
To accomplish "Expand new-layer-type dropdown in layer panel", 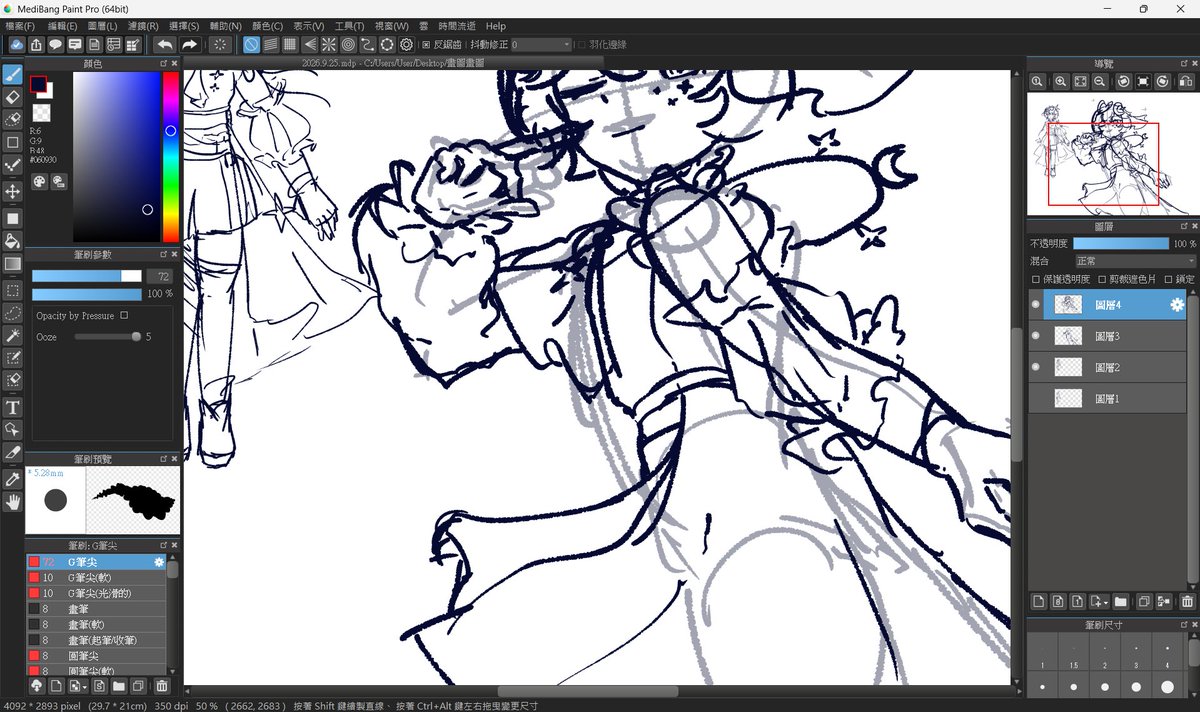I will tap(1106, 602).
